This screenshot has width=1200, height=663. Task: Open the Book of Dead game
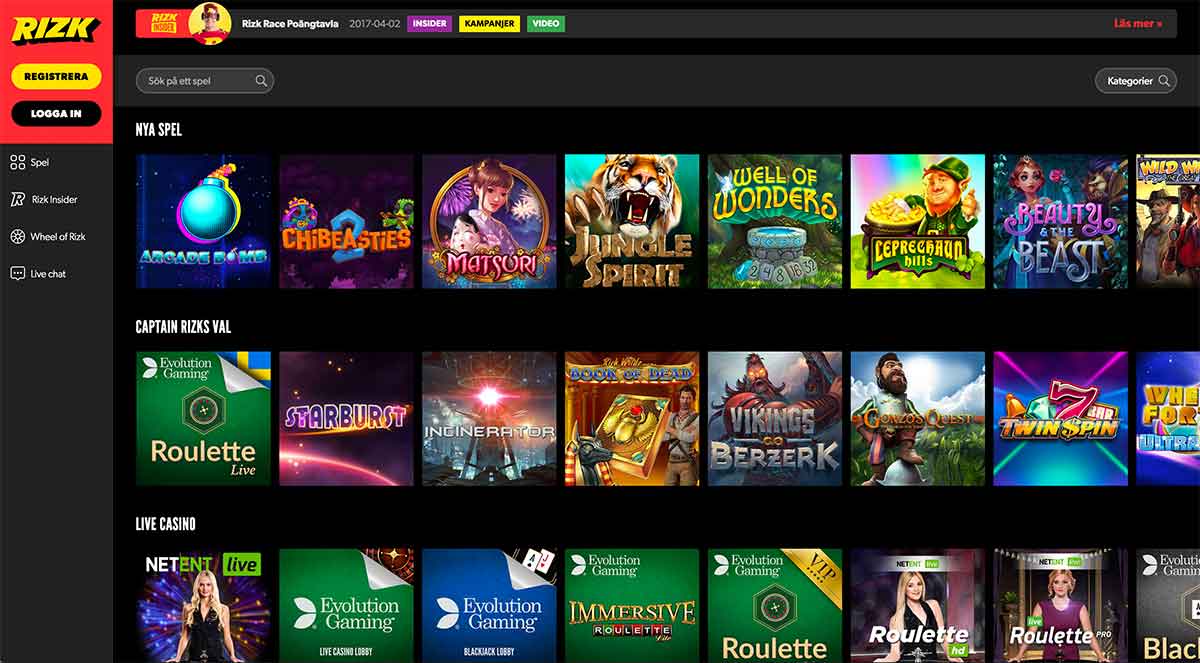(x=632, y=418)
